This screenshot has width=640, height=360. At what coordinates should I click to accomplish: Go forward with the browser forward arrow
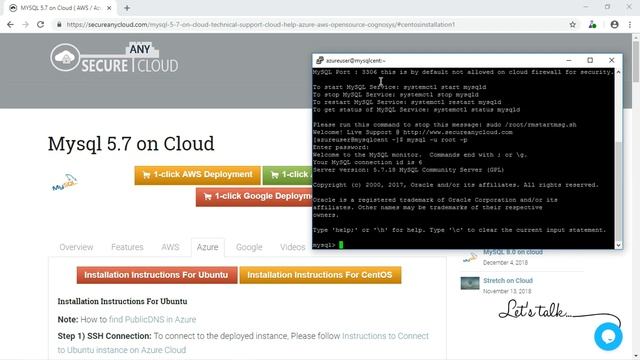(x=25, y=24)
